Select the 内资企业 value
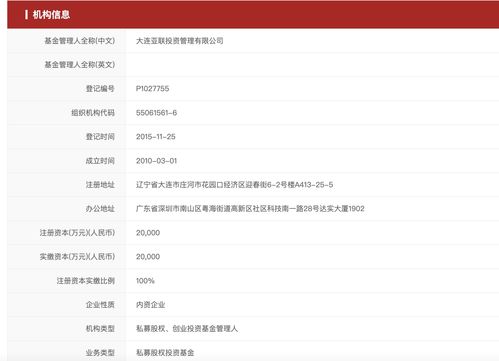 (x=150, y=305)
